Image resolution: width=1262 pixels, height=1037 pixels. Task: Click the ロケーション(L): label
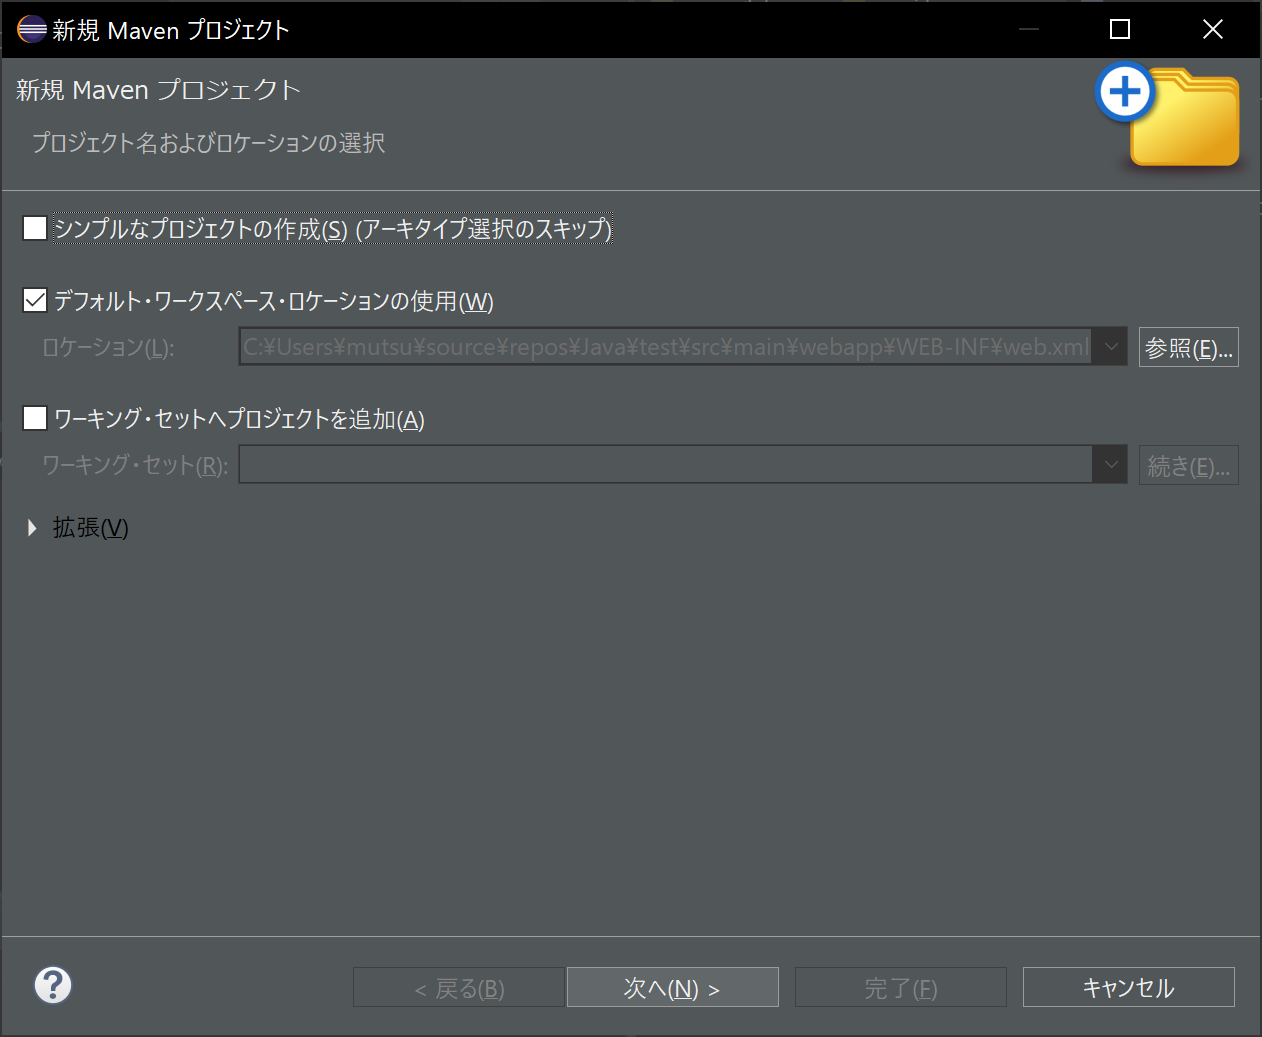[x=108, y=348]
